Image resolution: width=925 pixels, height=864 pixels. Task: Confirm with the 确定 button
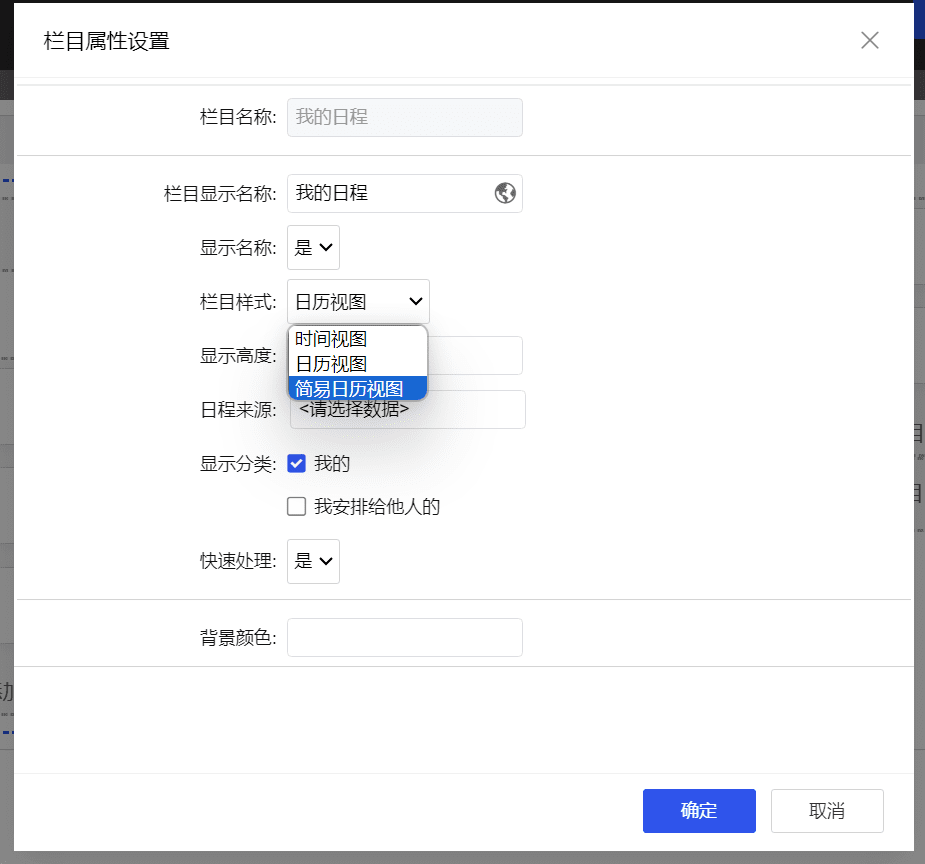pos(699,811)
